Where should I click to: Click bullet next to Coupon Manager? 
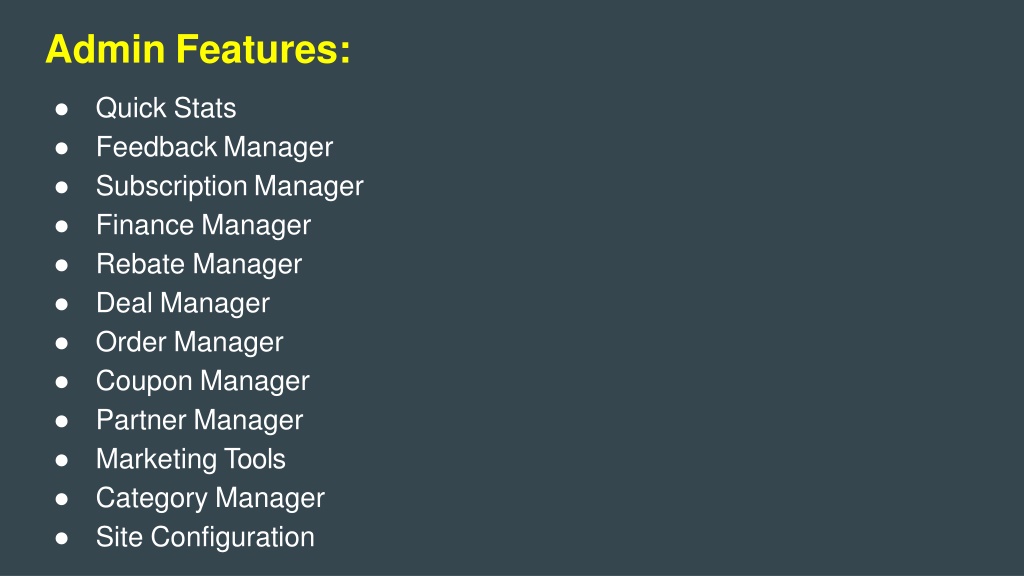click(x=61, y=382)
